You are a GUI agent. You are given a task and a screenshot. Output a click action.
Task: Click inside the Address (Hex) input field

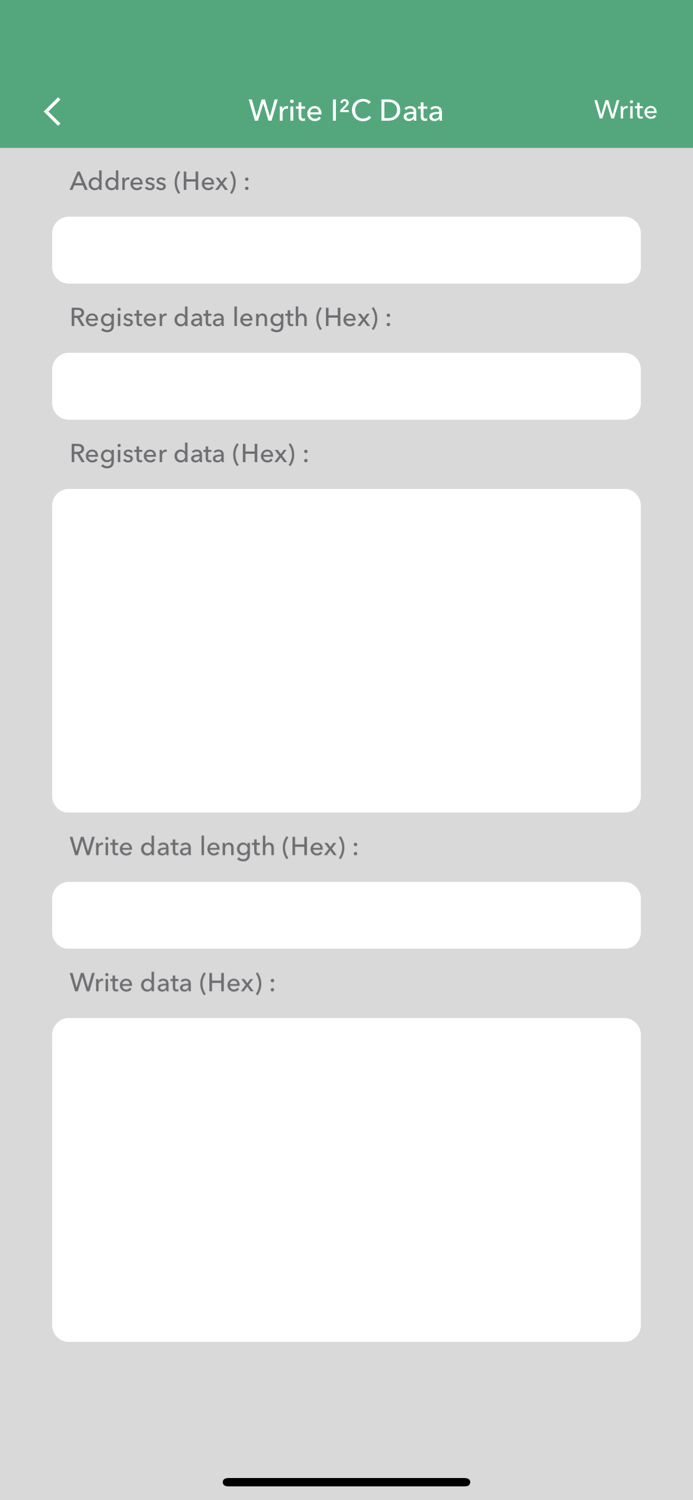(x=346, y=250)
